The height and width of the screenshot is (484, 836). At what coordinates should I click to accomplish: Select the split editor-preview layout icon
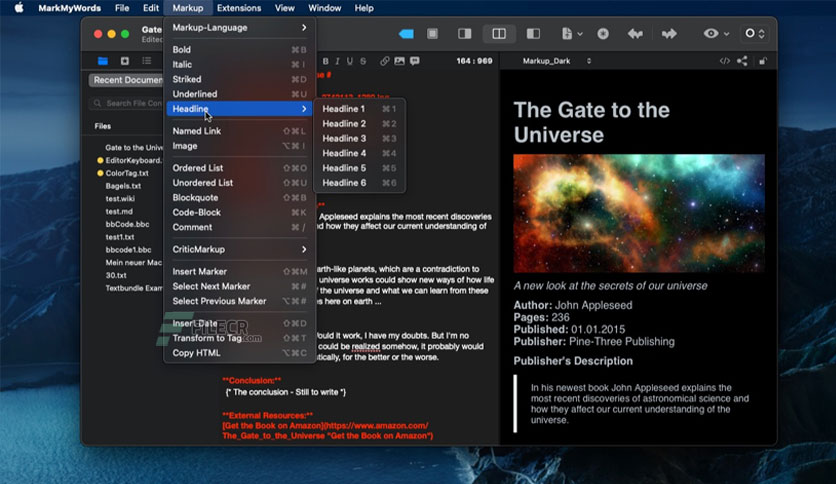499,34
